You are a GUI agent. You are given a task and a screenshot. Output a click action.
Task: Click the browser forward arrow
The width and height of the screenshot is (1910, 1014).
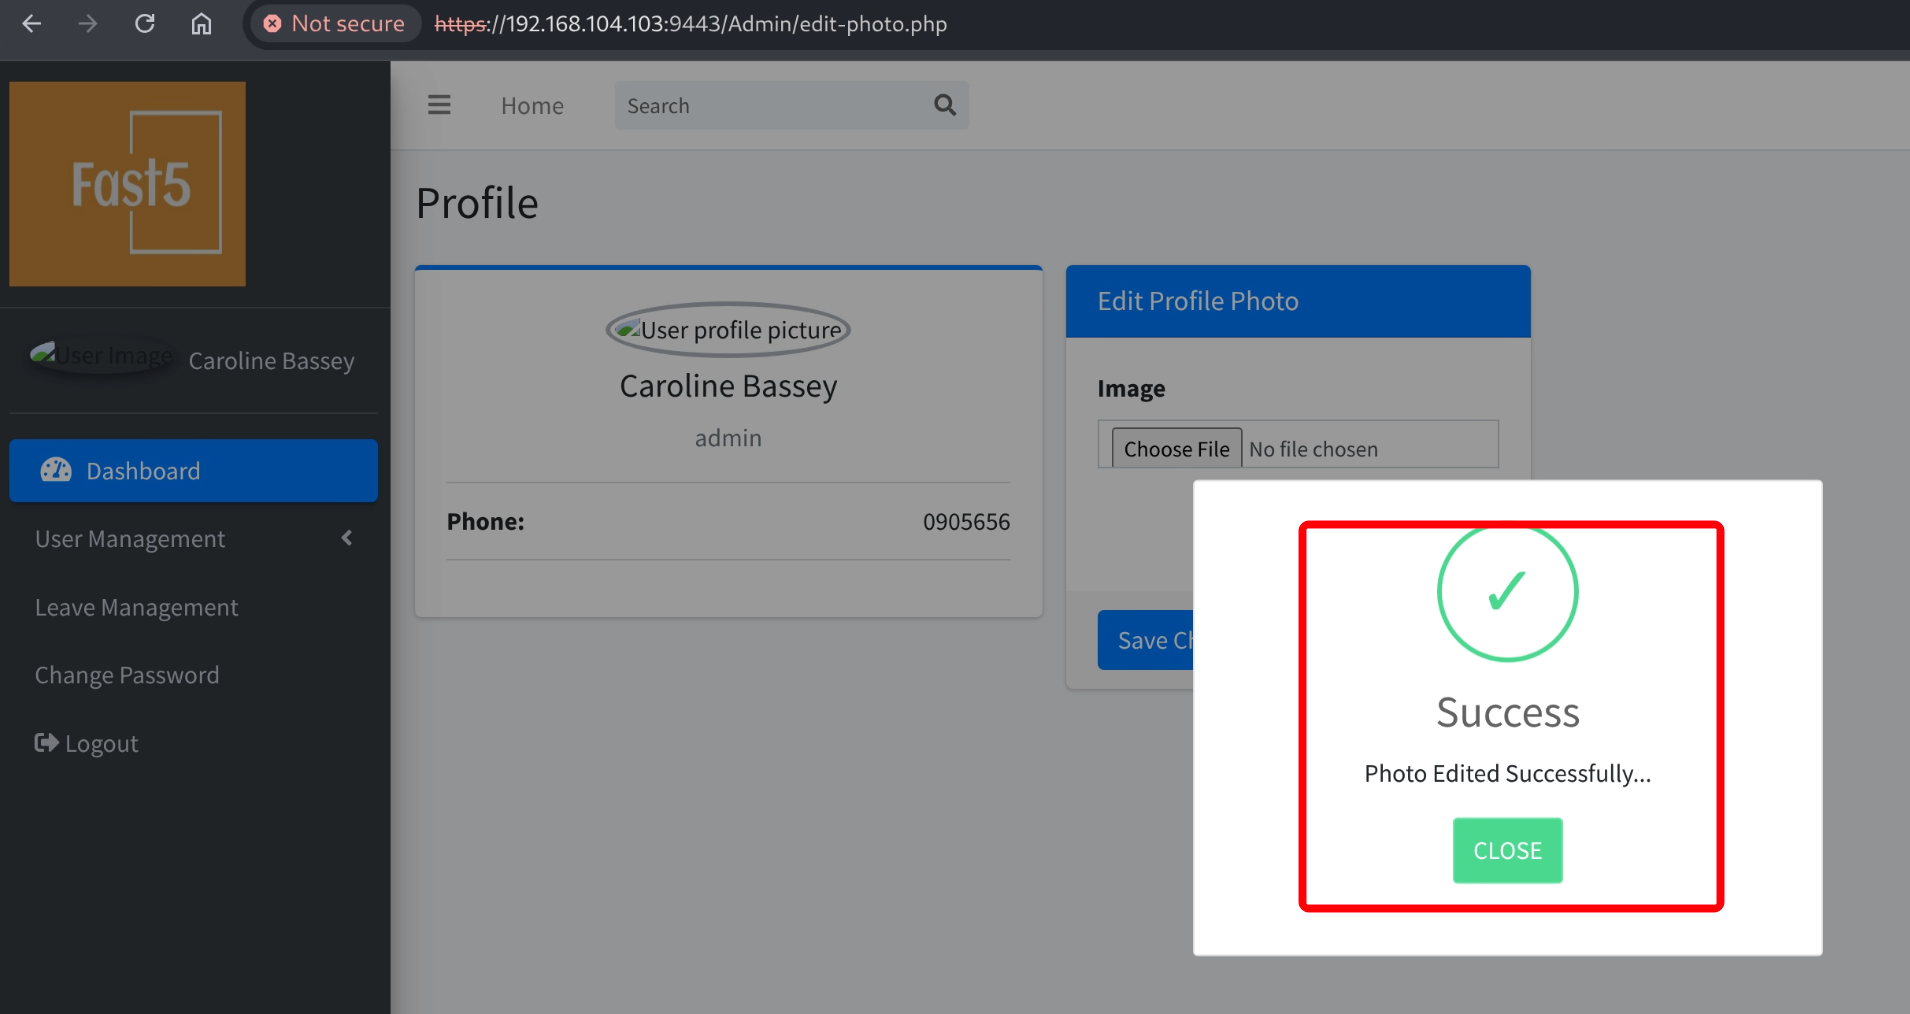point(88,23)
